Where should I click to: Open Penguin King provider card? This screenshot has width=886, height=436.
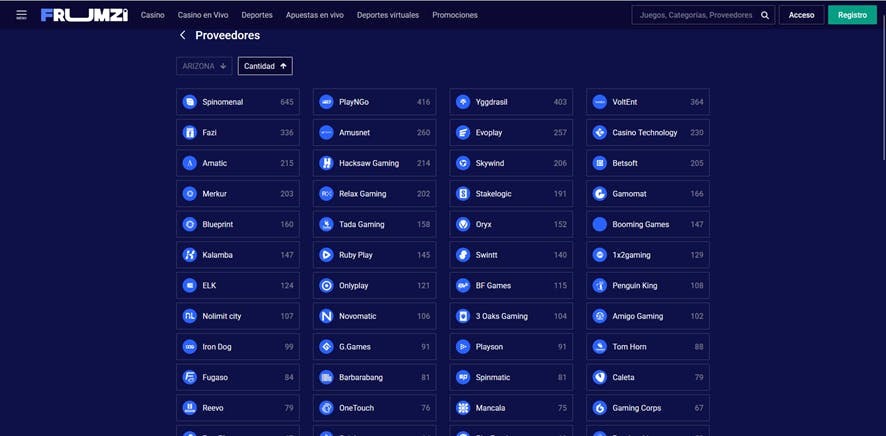(x=648, y=285)
